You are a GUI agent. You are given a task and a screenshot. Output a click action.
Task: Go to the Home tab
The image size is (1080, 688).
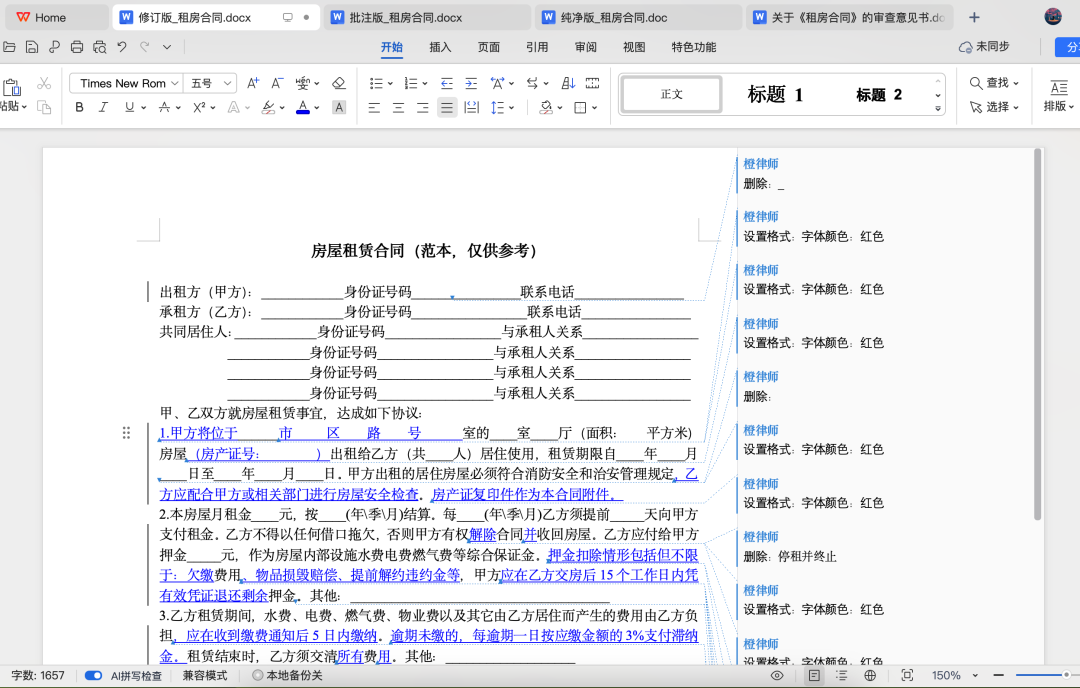55,17
